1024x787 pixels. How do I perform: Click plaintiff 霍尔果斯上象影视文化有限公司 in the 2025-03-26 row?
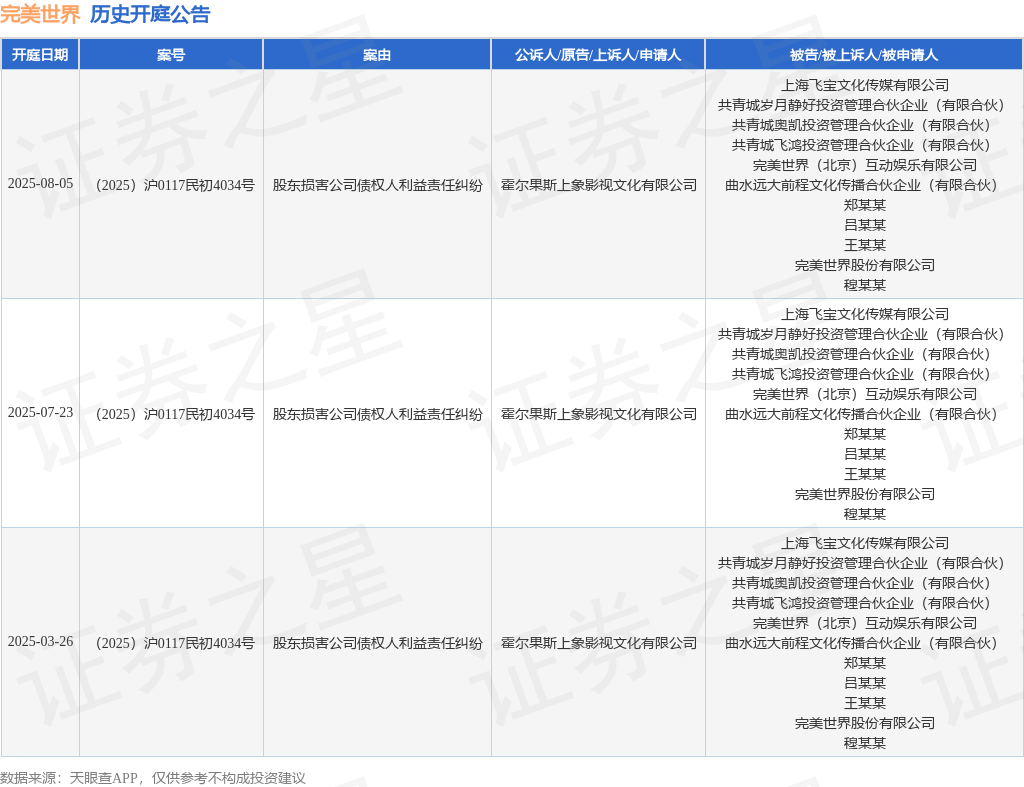(x=599, y=643)
